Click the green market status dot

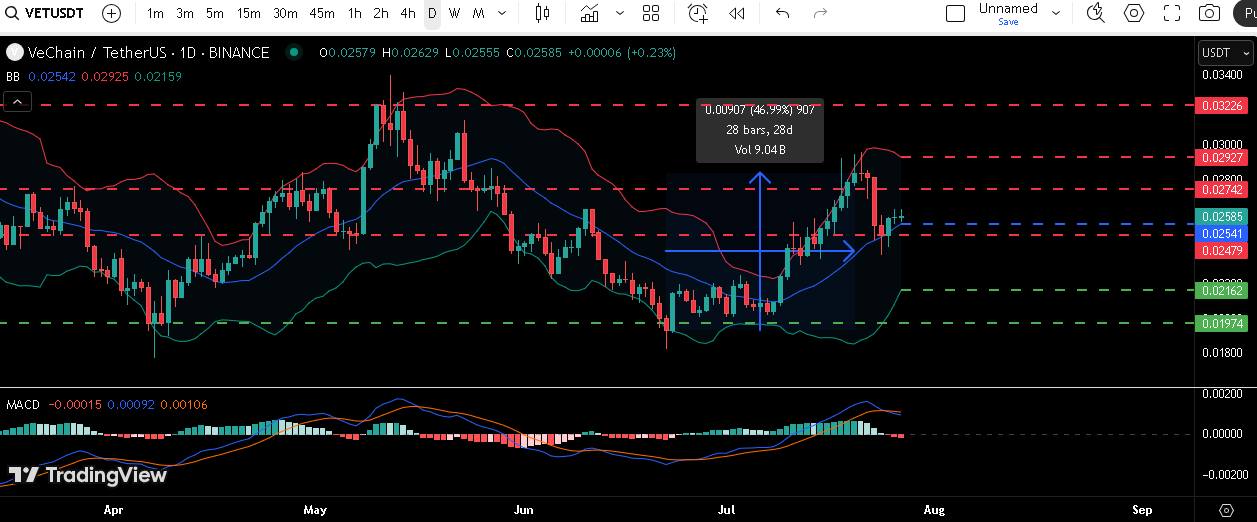point(293,53)
